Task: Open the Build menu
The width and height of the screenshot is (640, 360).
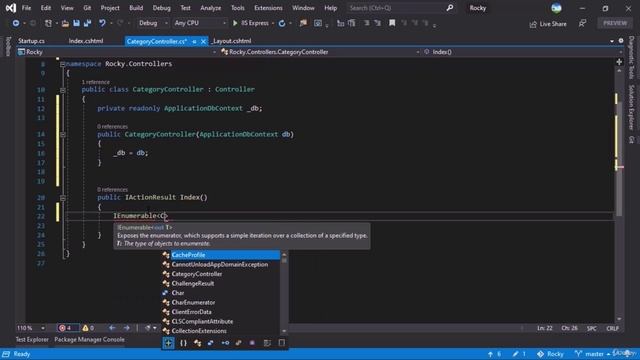Action: coord(136,8)
